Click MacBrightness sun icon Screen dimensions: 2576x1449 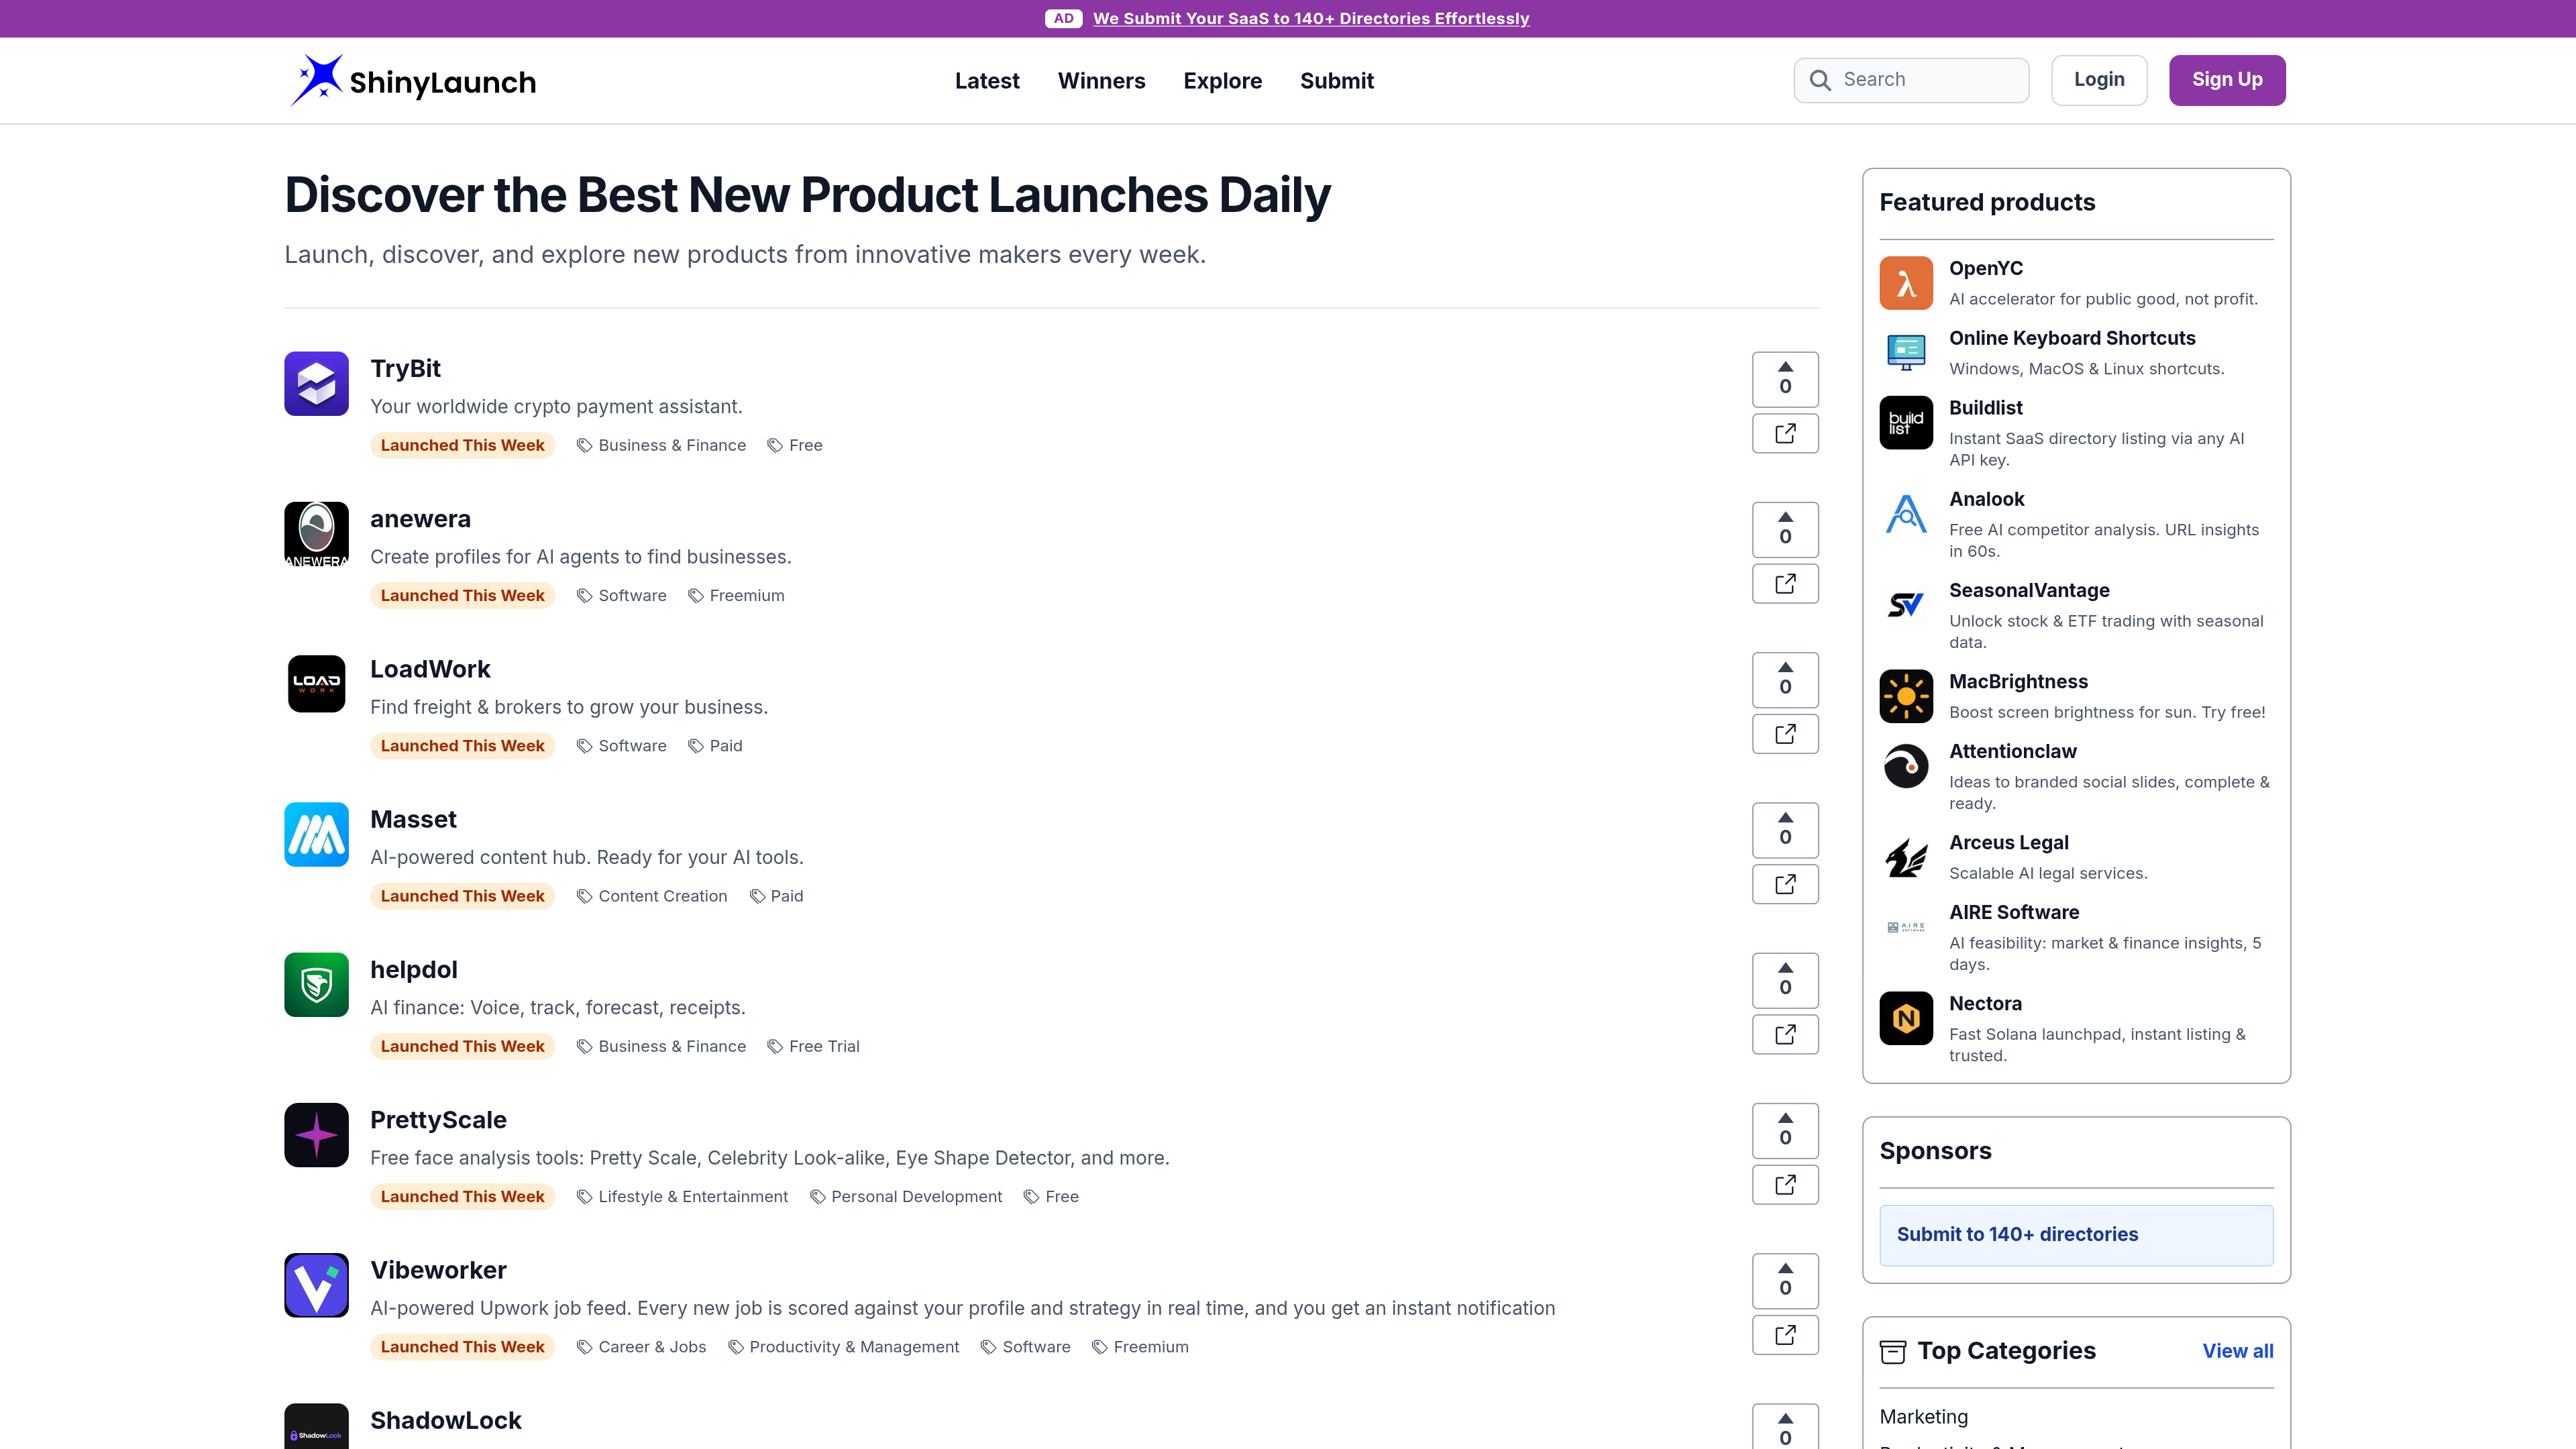coord(1906,696)
